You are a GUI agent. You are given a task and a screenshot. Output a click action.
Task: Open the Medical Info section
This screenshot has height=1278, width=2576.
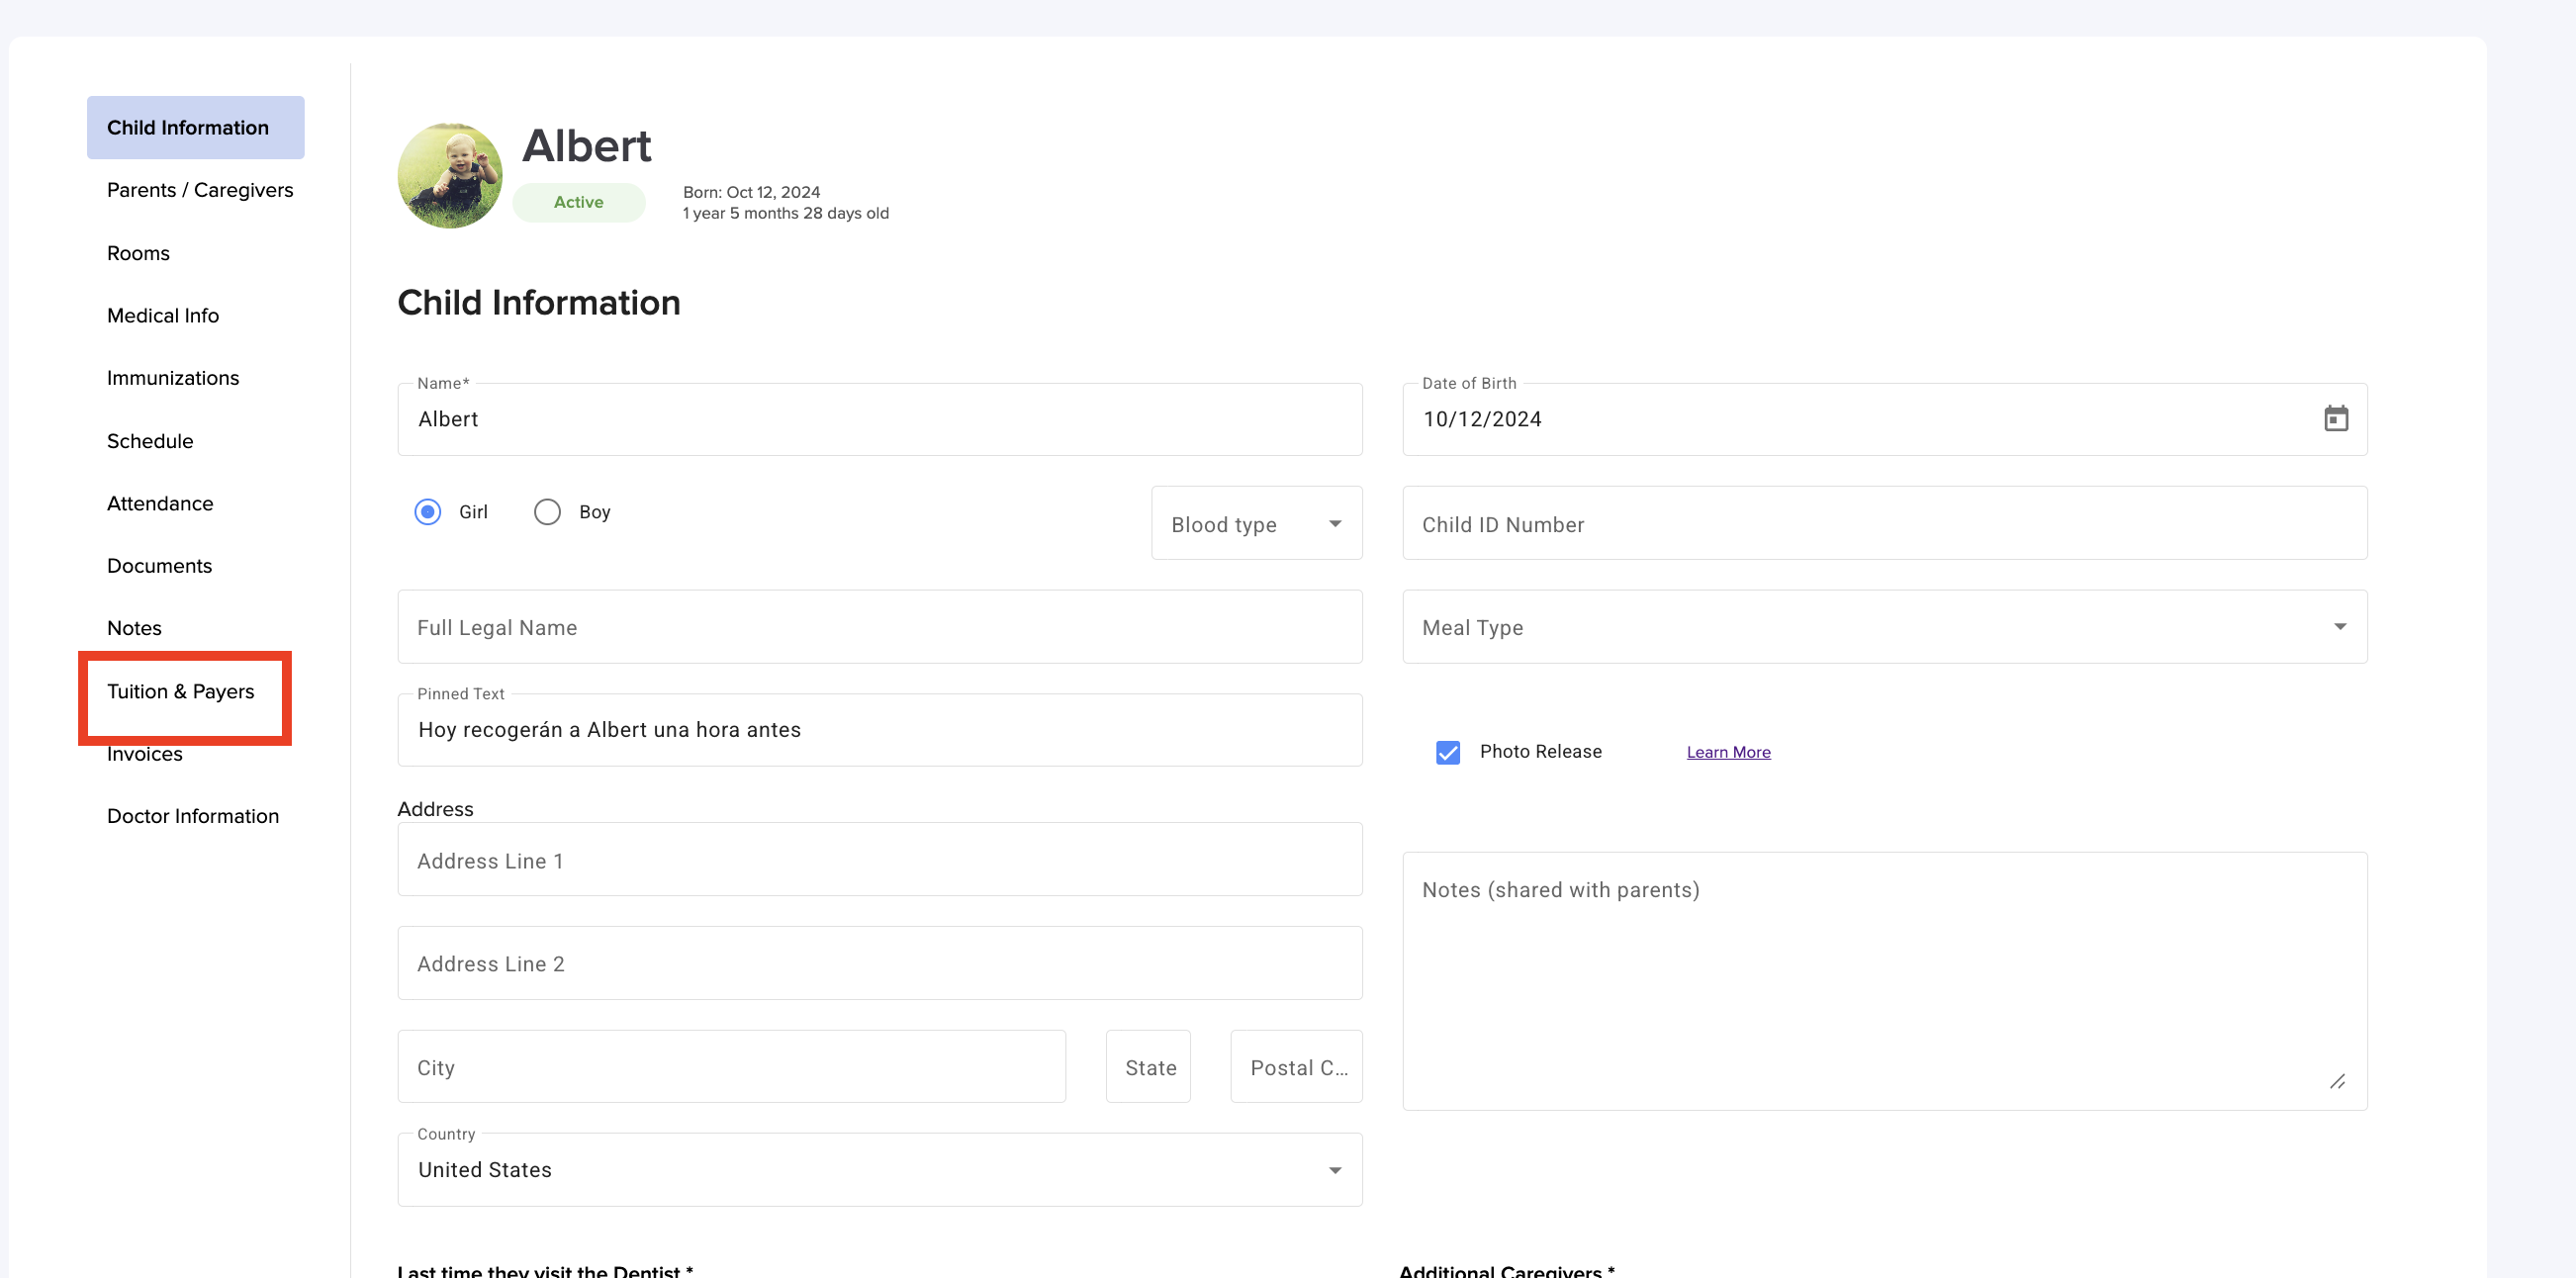click(163, 316)
